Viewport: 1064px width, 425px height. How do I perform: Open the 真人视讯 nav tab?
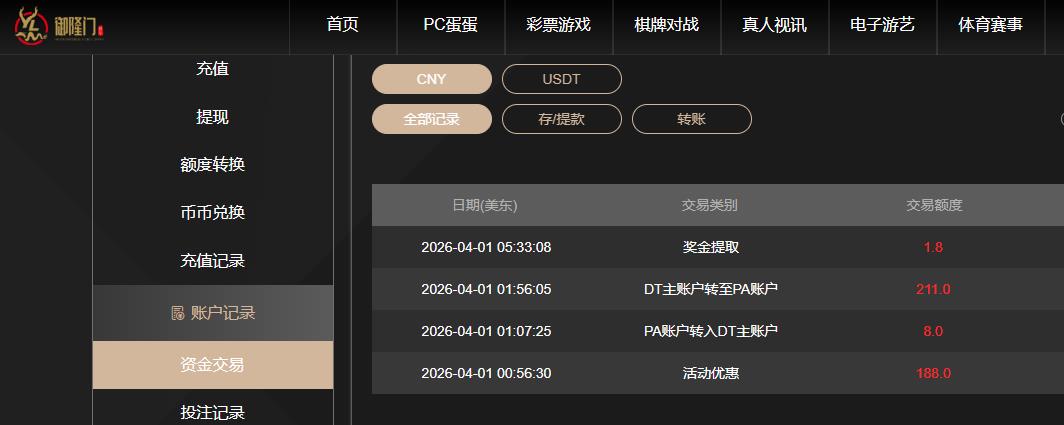tap(774, 25)
